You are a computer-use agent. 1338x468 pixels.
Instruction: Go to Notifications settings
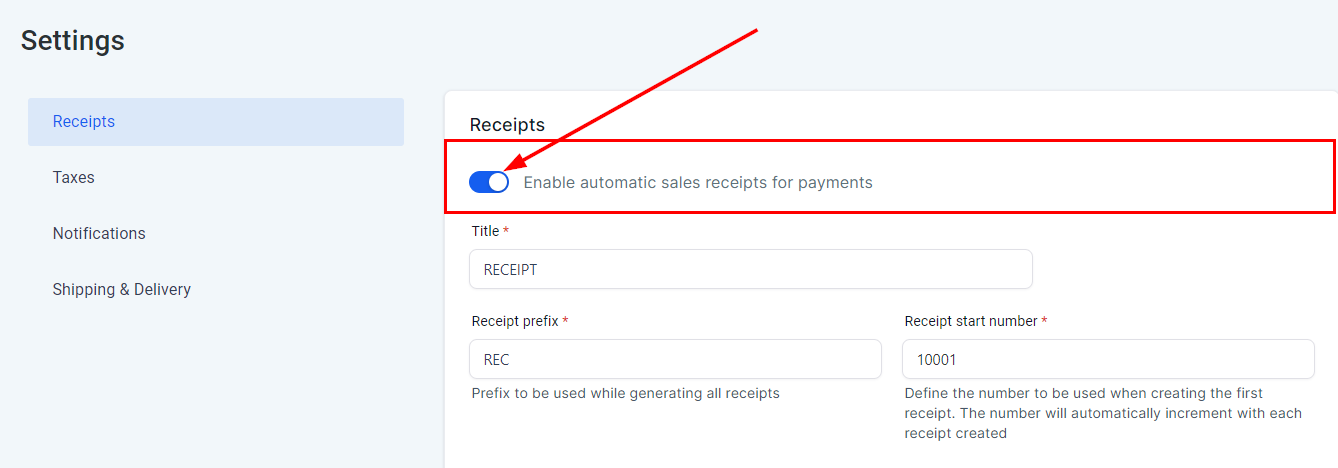point(99,234)
